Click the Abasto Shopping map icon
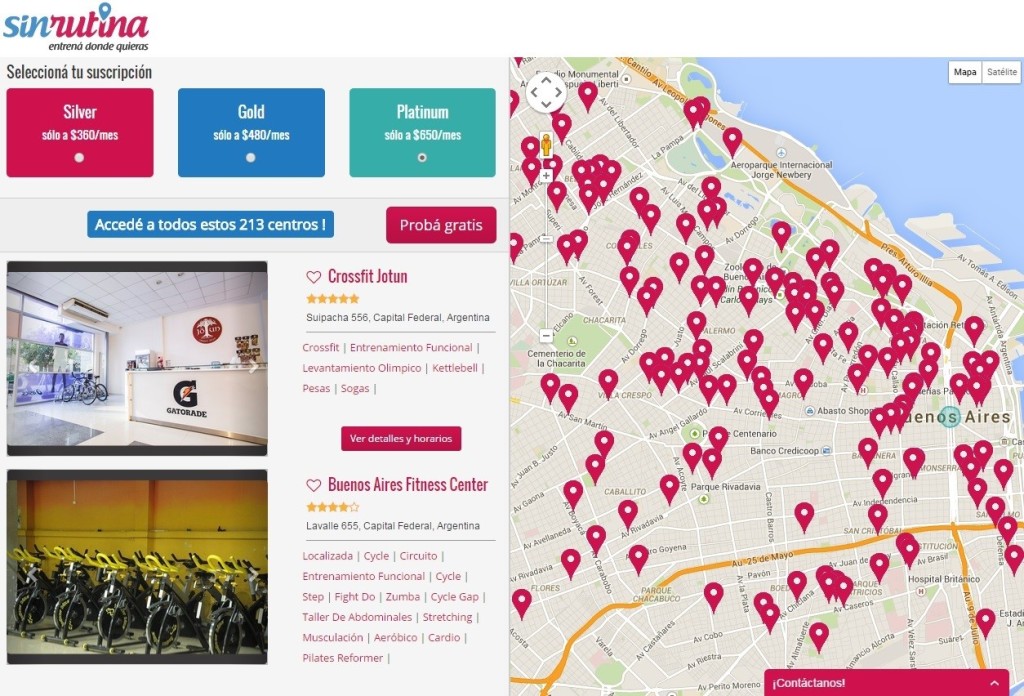The height and width of the screenshot is (696, 1024). point(810,411)
